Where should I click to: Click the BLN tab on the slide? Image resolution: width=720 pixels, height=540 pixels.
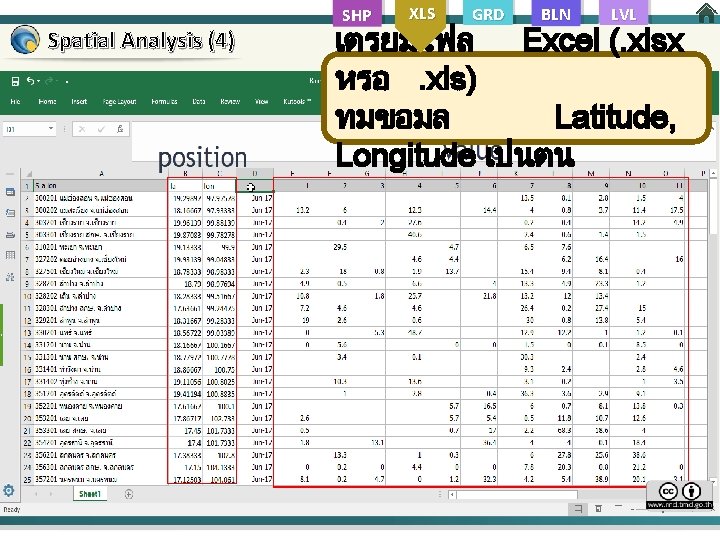click(556, 14)
